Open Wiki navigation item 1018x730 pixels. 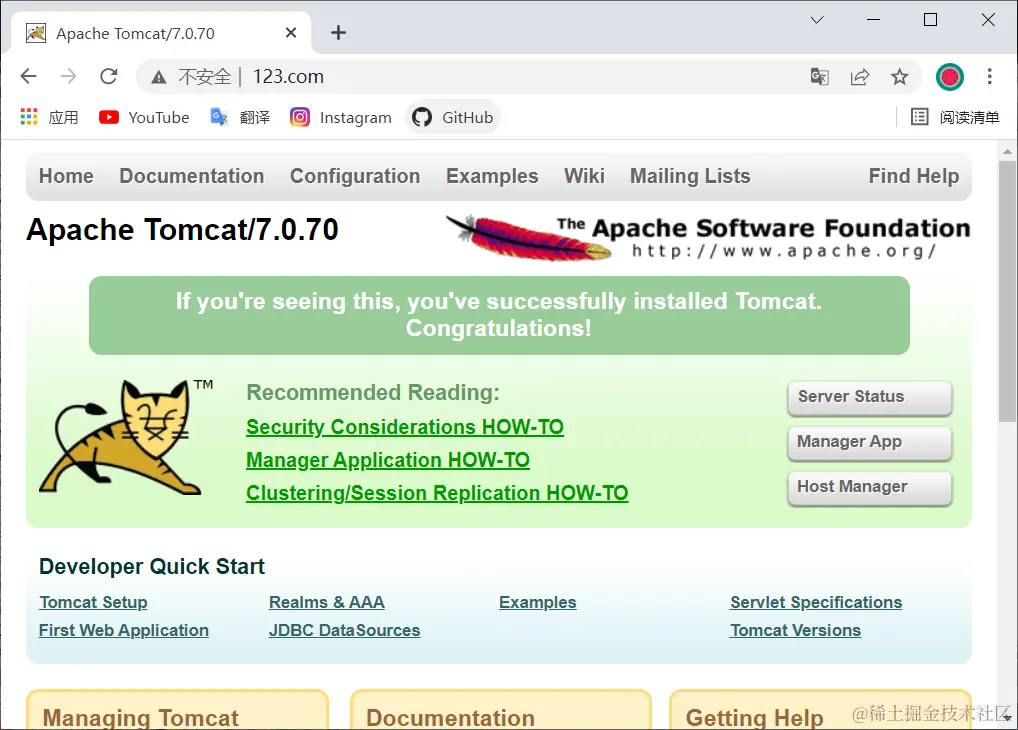coord(584,176)
